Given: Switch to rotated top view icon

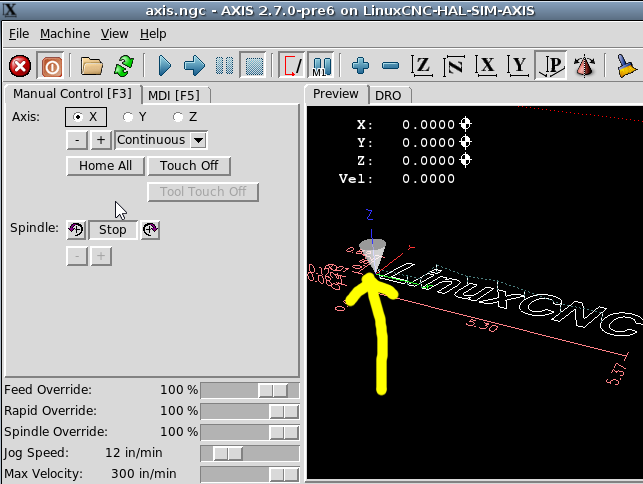Looking at the screenshot, I should [x=454, y=66].
